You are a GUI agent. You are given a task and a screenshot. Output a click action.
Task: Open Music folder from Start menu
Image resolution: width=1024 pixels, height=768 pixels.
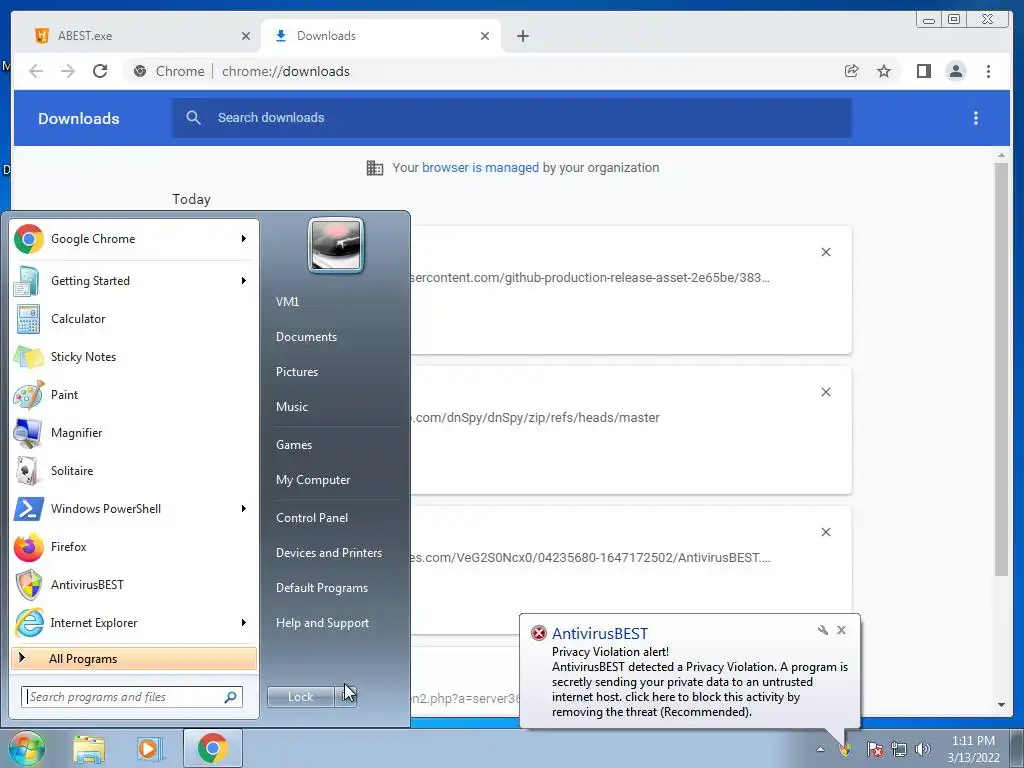click(x=292, y=407)
